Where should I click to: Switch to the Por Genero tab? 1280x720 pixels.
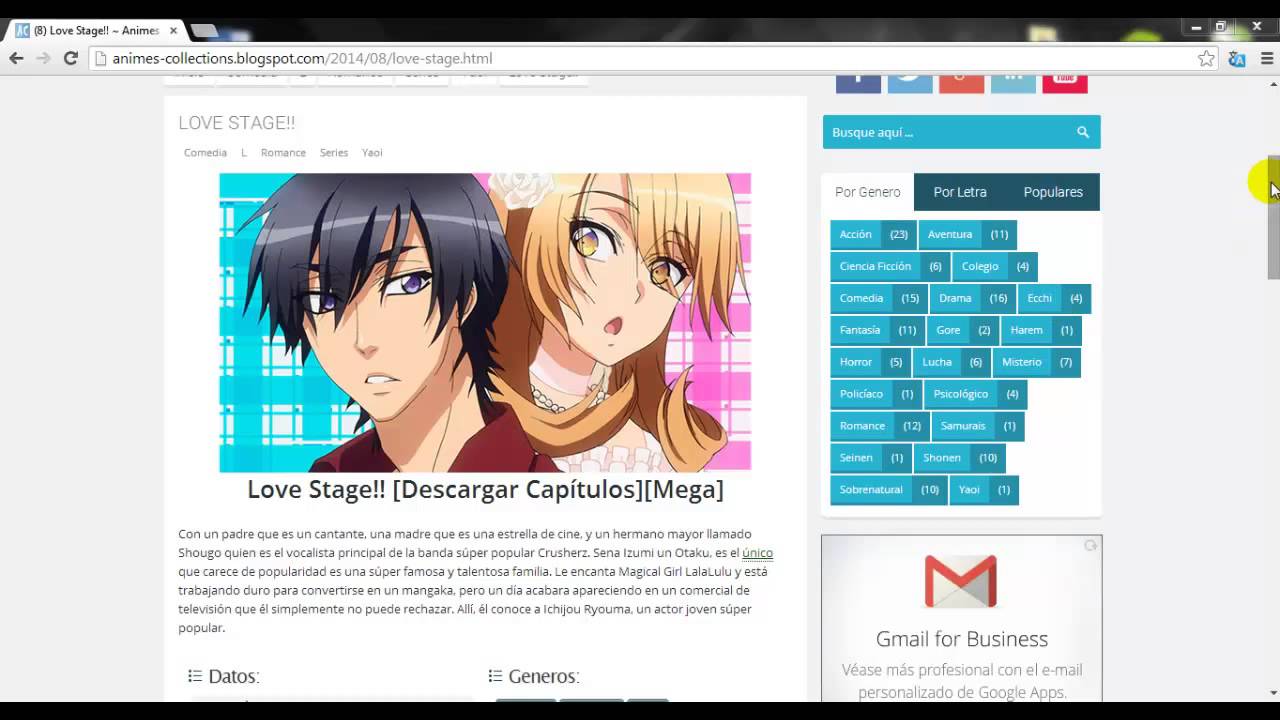[868, 192]
